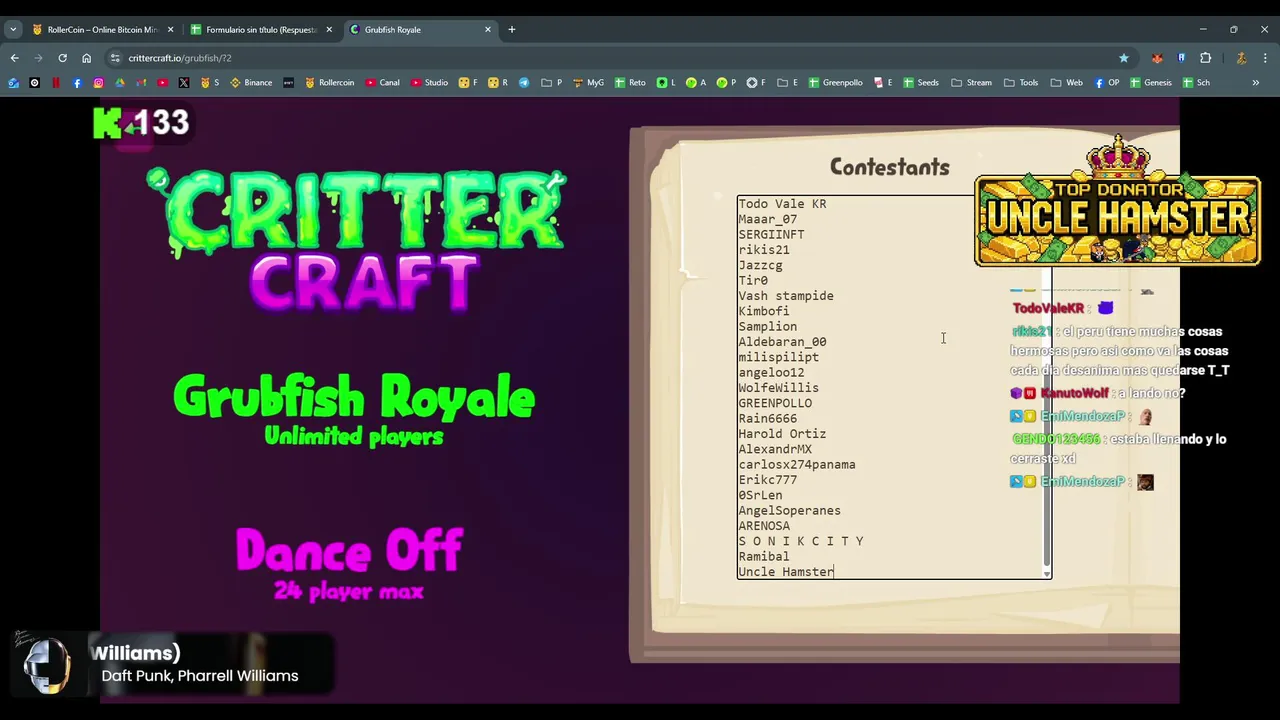Click contestant name "Aldebaran_00"
1280x720 pixels.
(782, 342)
